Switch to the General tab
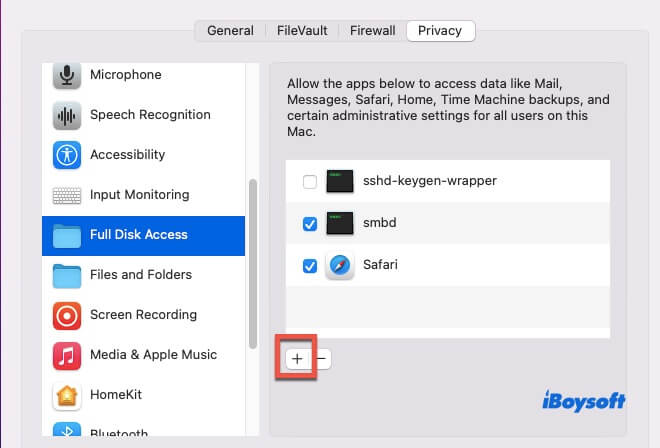Image resolution: width=660 pixels, height=448 pixels. (x=230, y=31)
